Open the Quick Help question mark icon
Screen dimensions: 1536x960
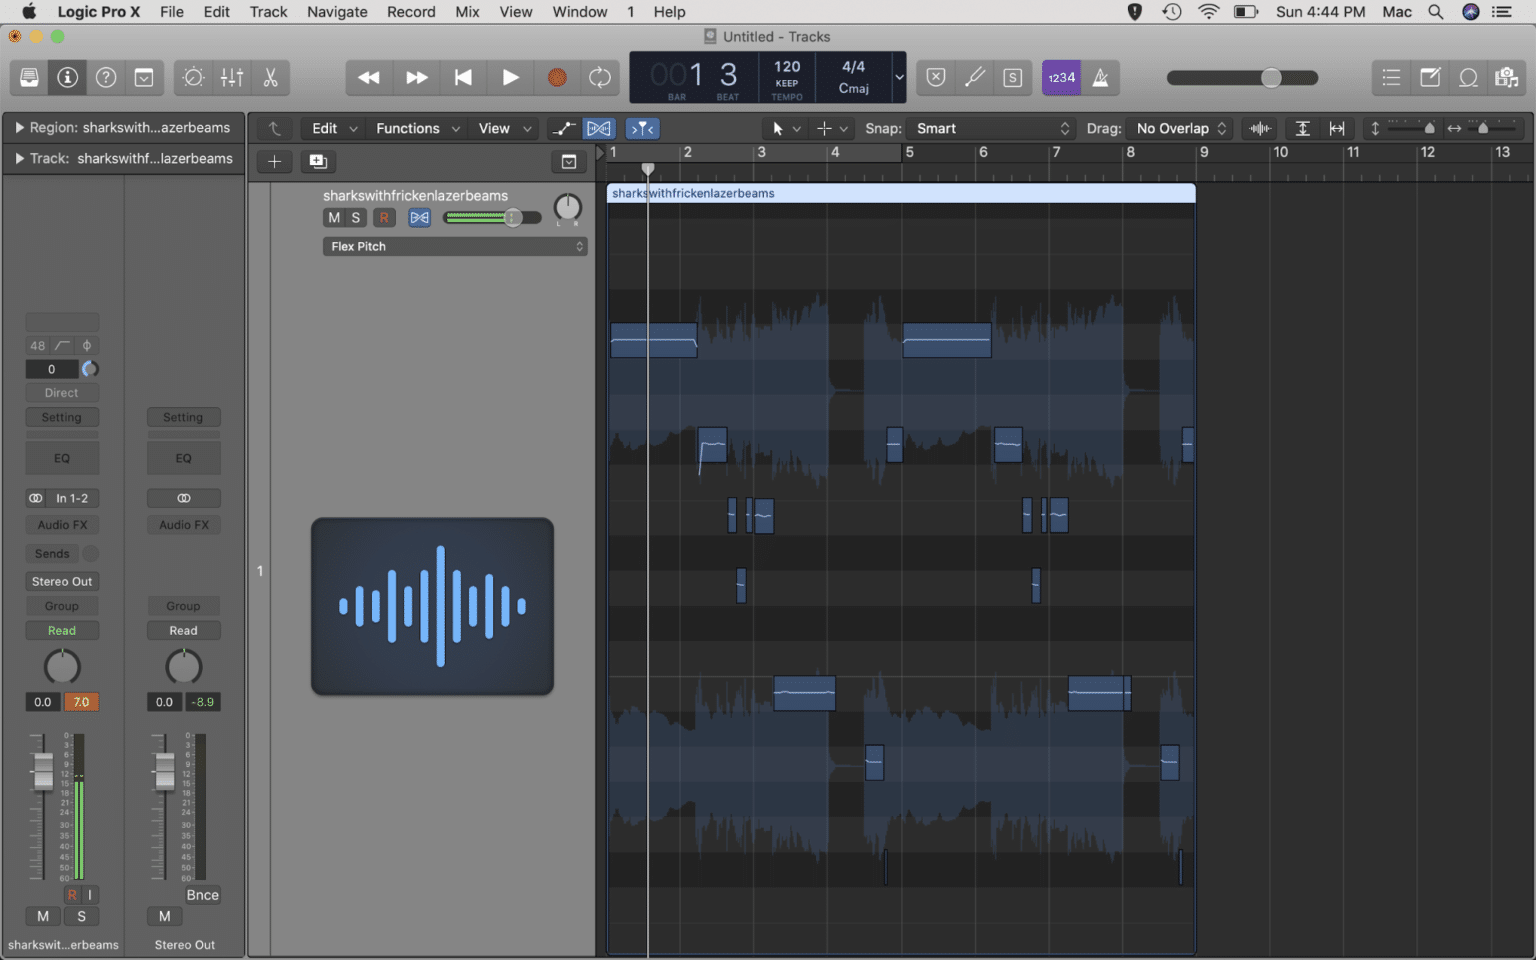tap(104, 77)
